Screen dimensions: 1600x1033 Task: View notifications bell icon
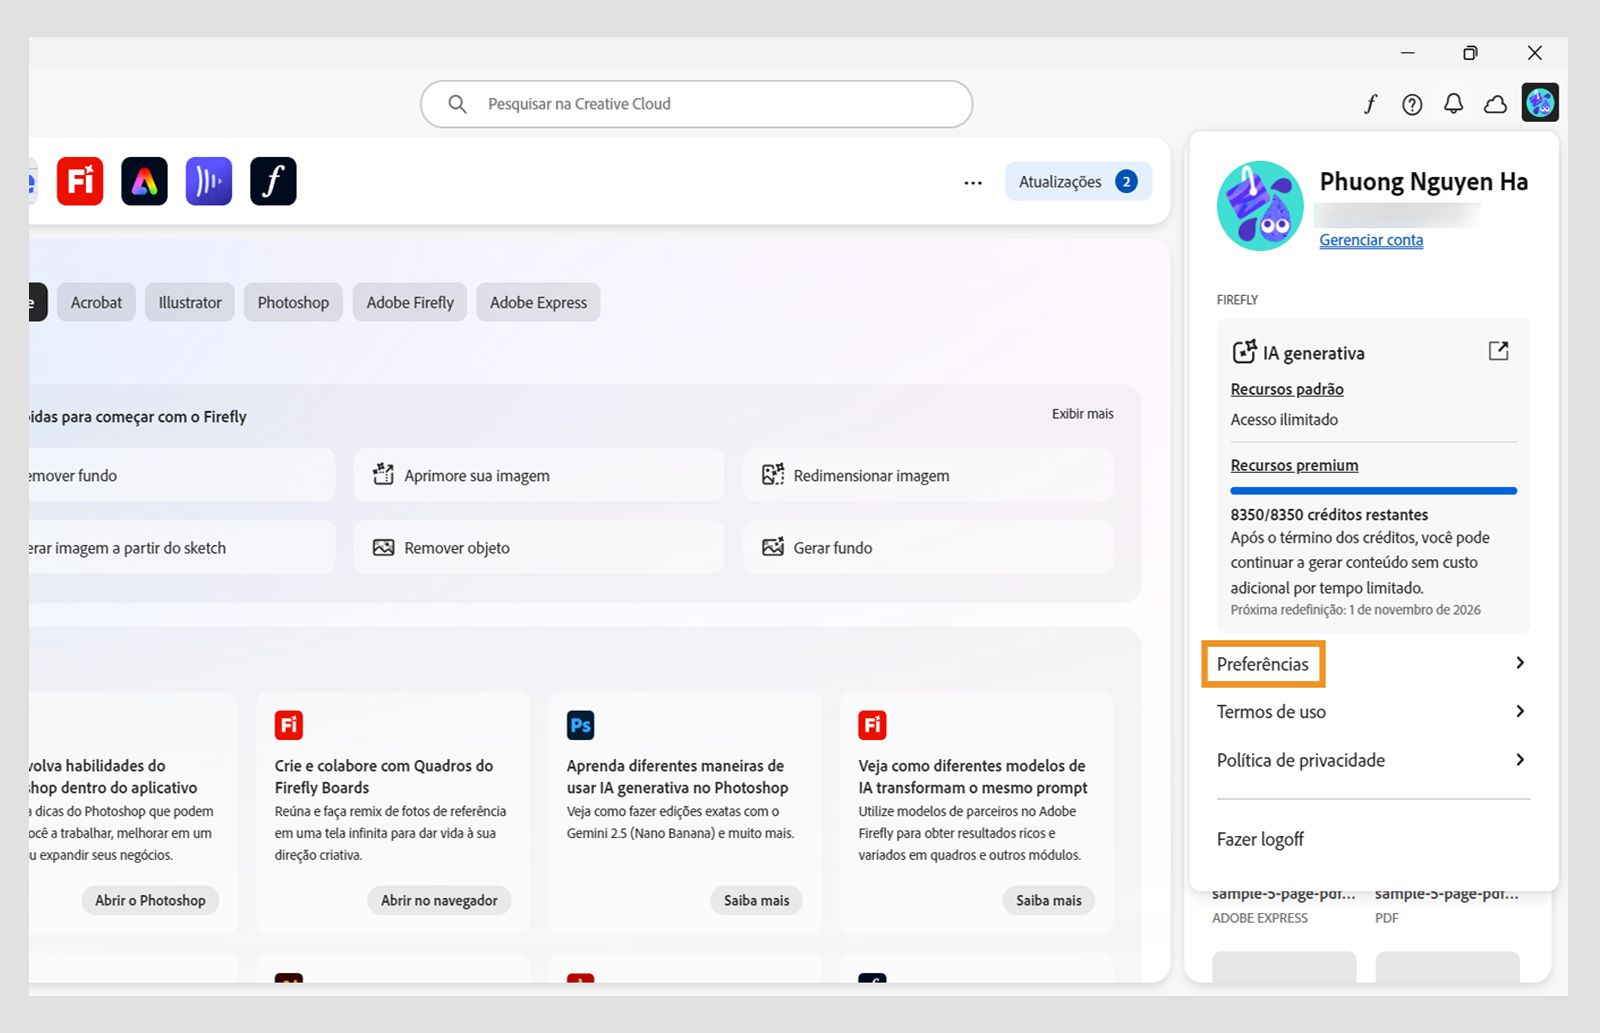pyautogui.click(x=1453, y=104)
